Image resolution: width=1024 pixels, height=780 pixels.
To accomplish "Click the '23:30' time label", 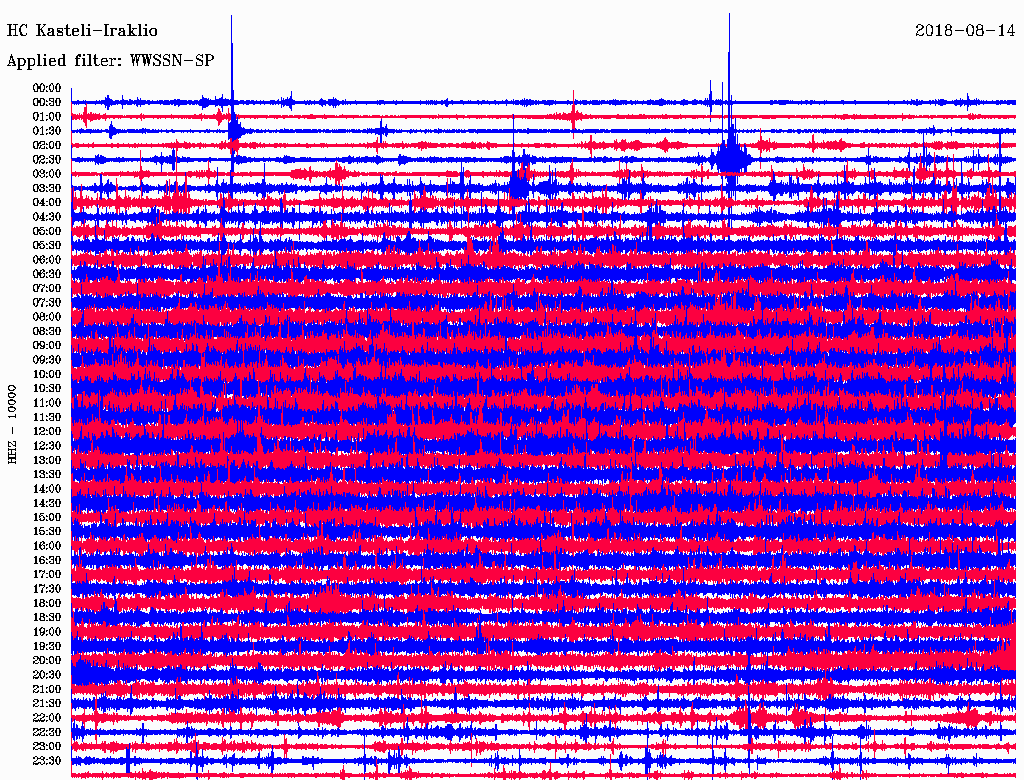I will click(x=47, y=760).
